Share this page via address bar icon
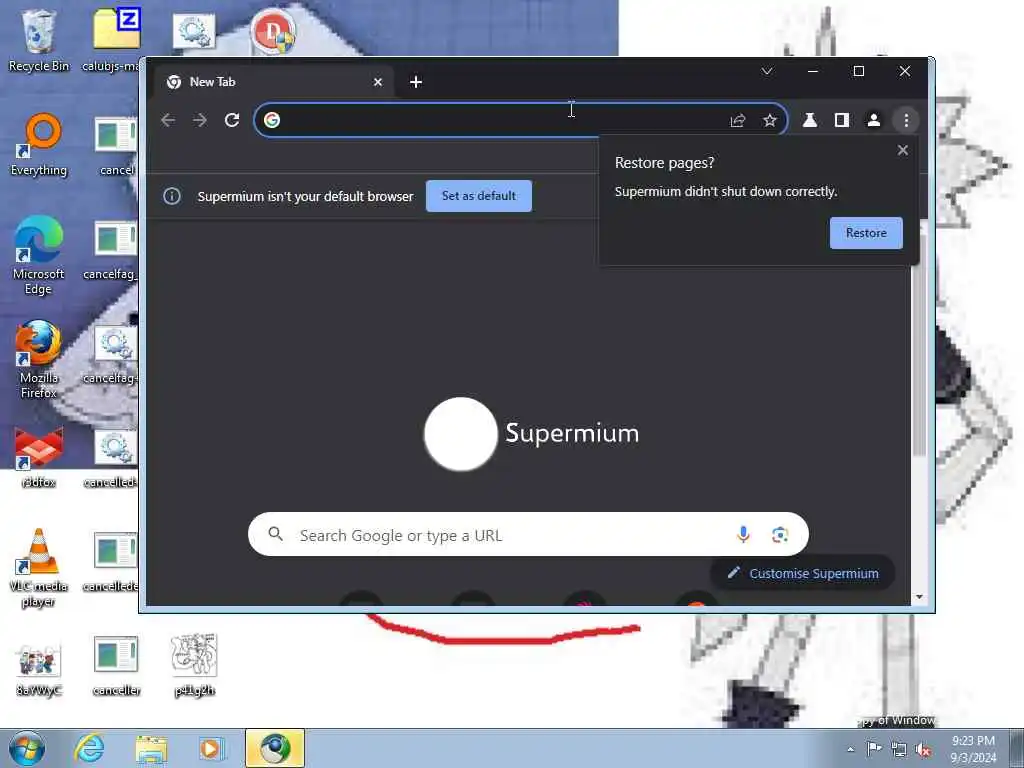The image size is (1024, 768). 737,120
